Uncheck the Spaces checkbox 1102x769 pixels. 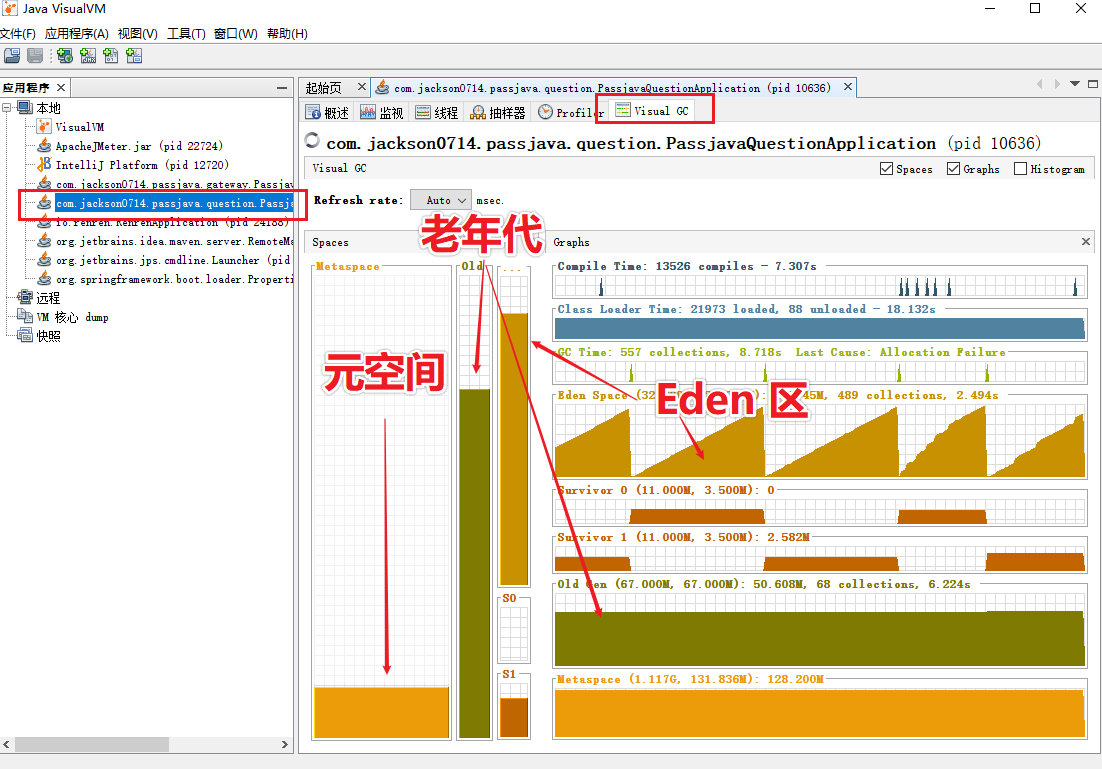886,169
